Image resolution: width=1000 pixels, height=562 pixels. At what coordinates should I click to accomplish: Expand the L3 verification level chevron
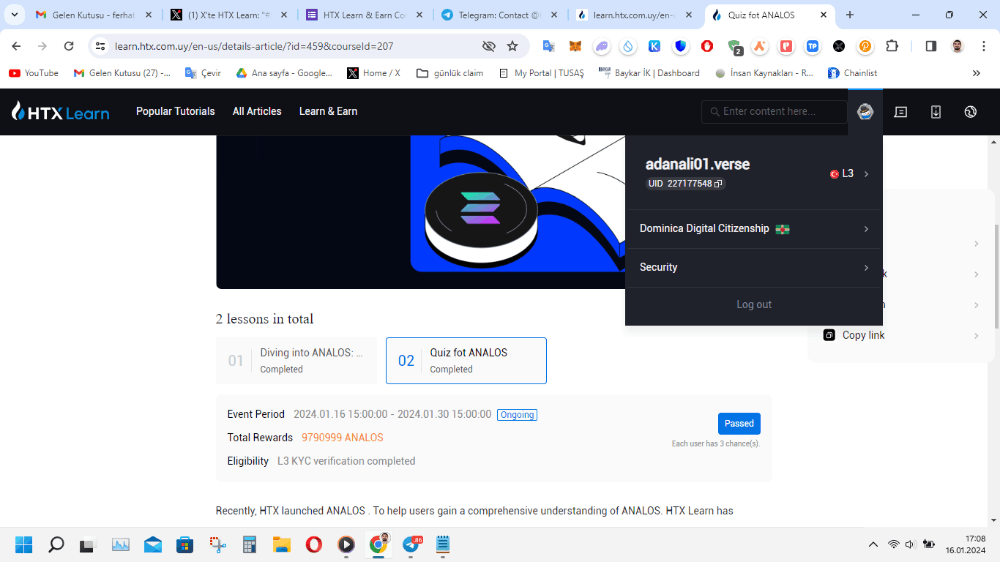tap(866, 174)
